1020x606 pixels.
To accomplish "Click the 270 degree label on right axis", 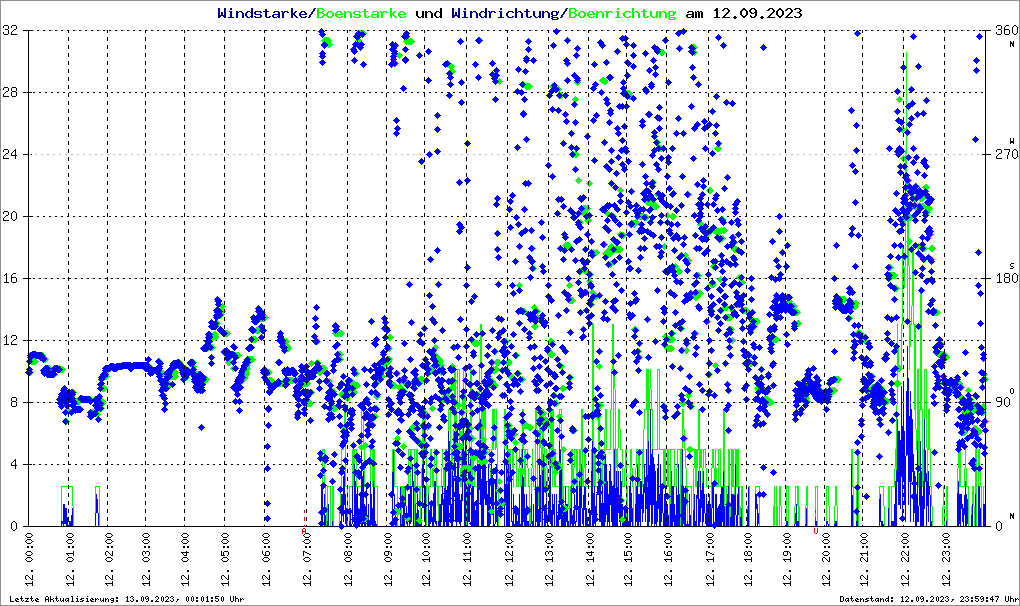I will pos(1002,155).
